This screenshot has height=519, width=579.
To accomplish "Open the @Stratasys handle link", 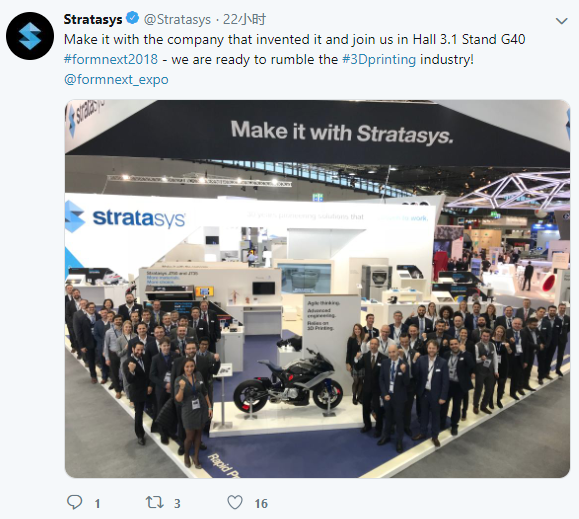I will click(177, 19).
